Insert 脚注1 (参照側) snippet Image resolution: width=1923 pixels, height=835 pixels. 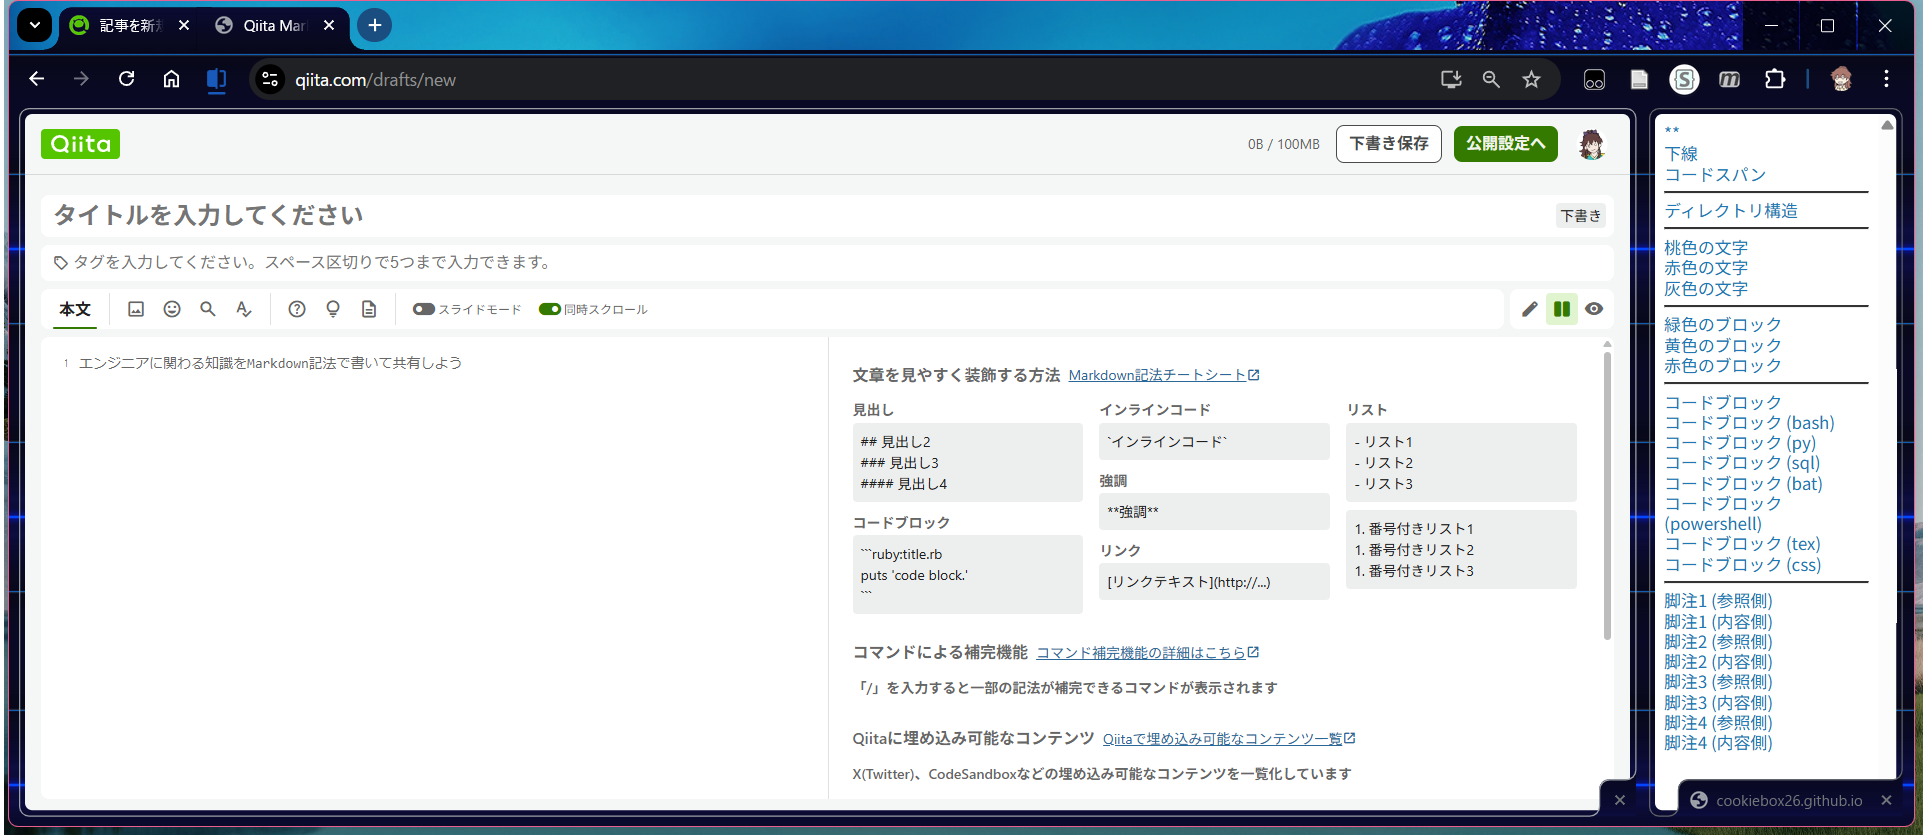(x=1718, y=601)
